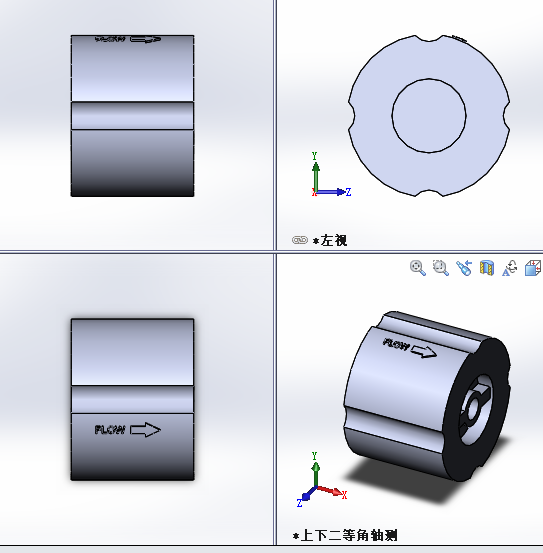Screen dimensions: 543x553
Task: Select the middle groove band in the top-left view
Action: click(x=133, y=116)
